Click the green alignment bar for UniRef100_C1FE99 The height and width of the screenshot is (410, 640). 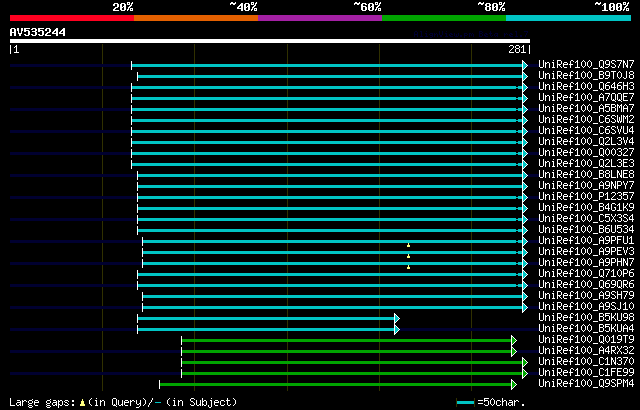[x=352, y=374]
